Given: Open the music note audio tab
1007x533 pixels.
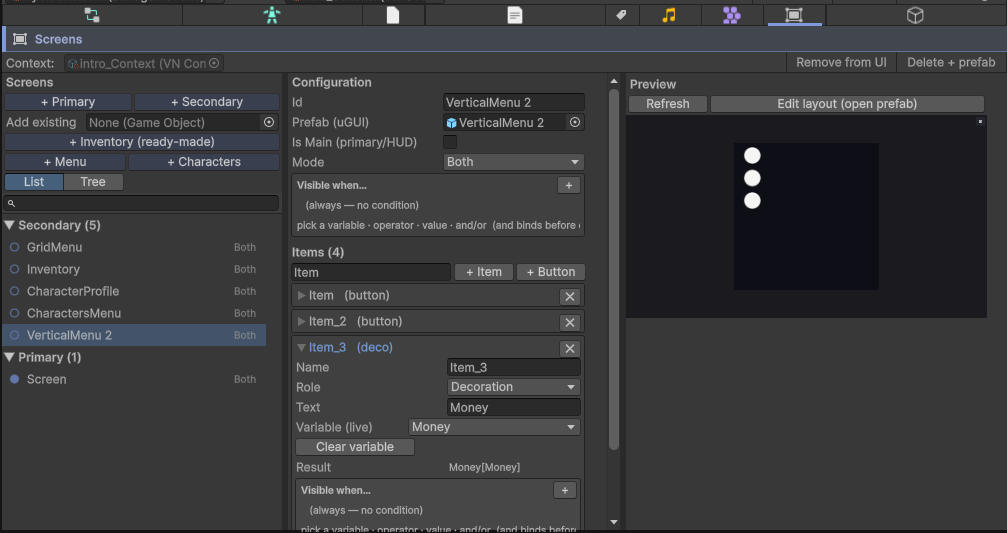Looking at the screenshot, I should pos(669,15).
